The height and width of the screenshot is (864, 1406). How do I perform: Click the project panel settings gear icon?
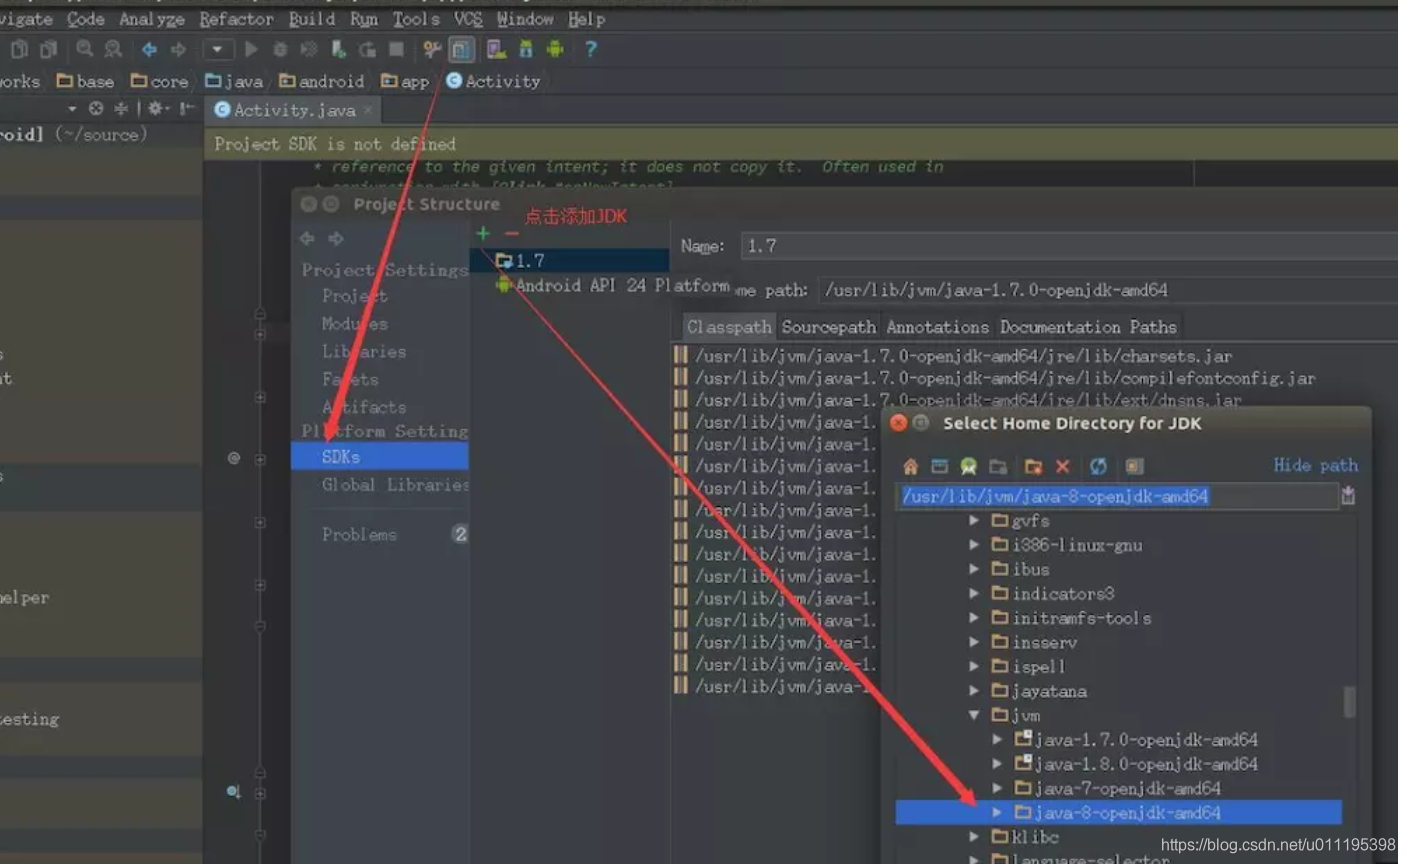pyautogui.click(x=158, y=108)
